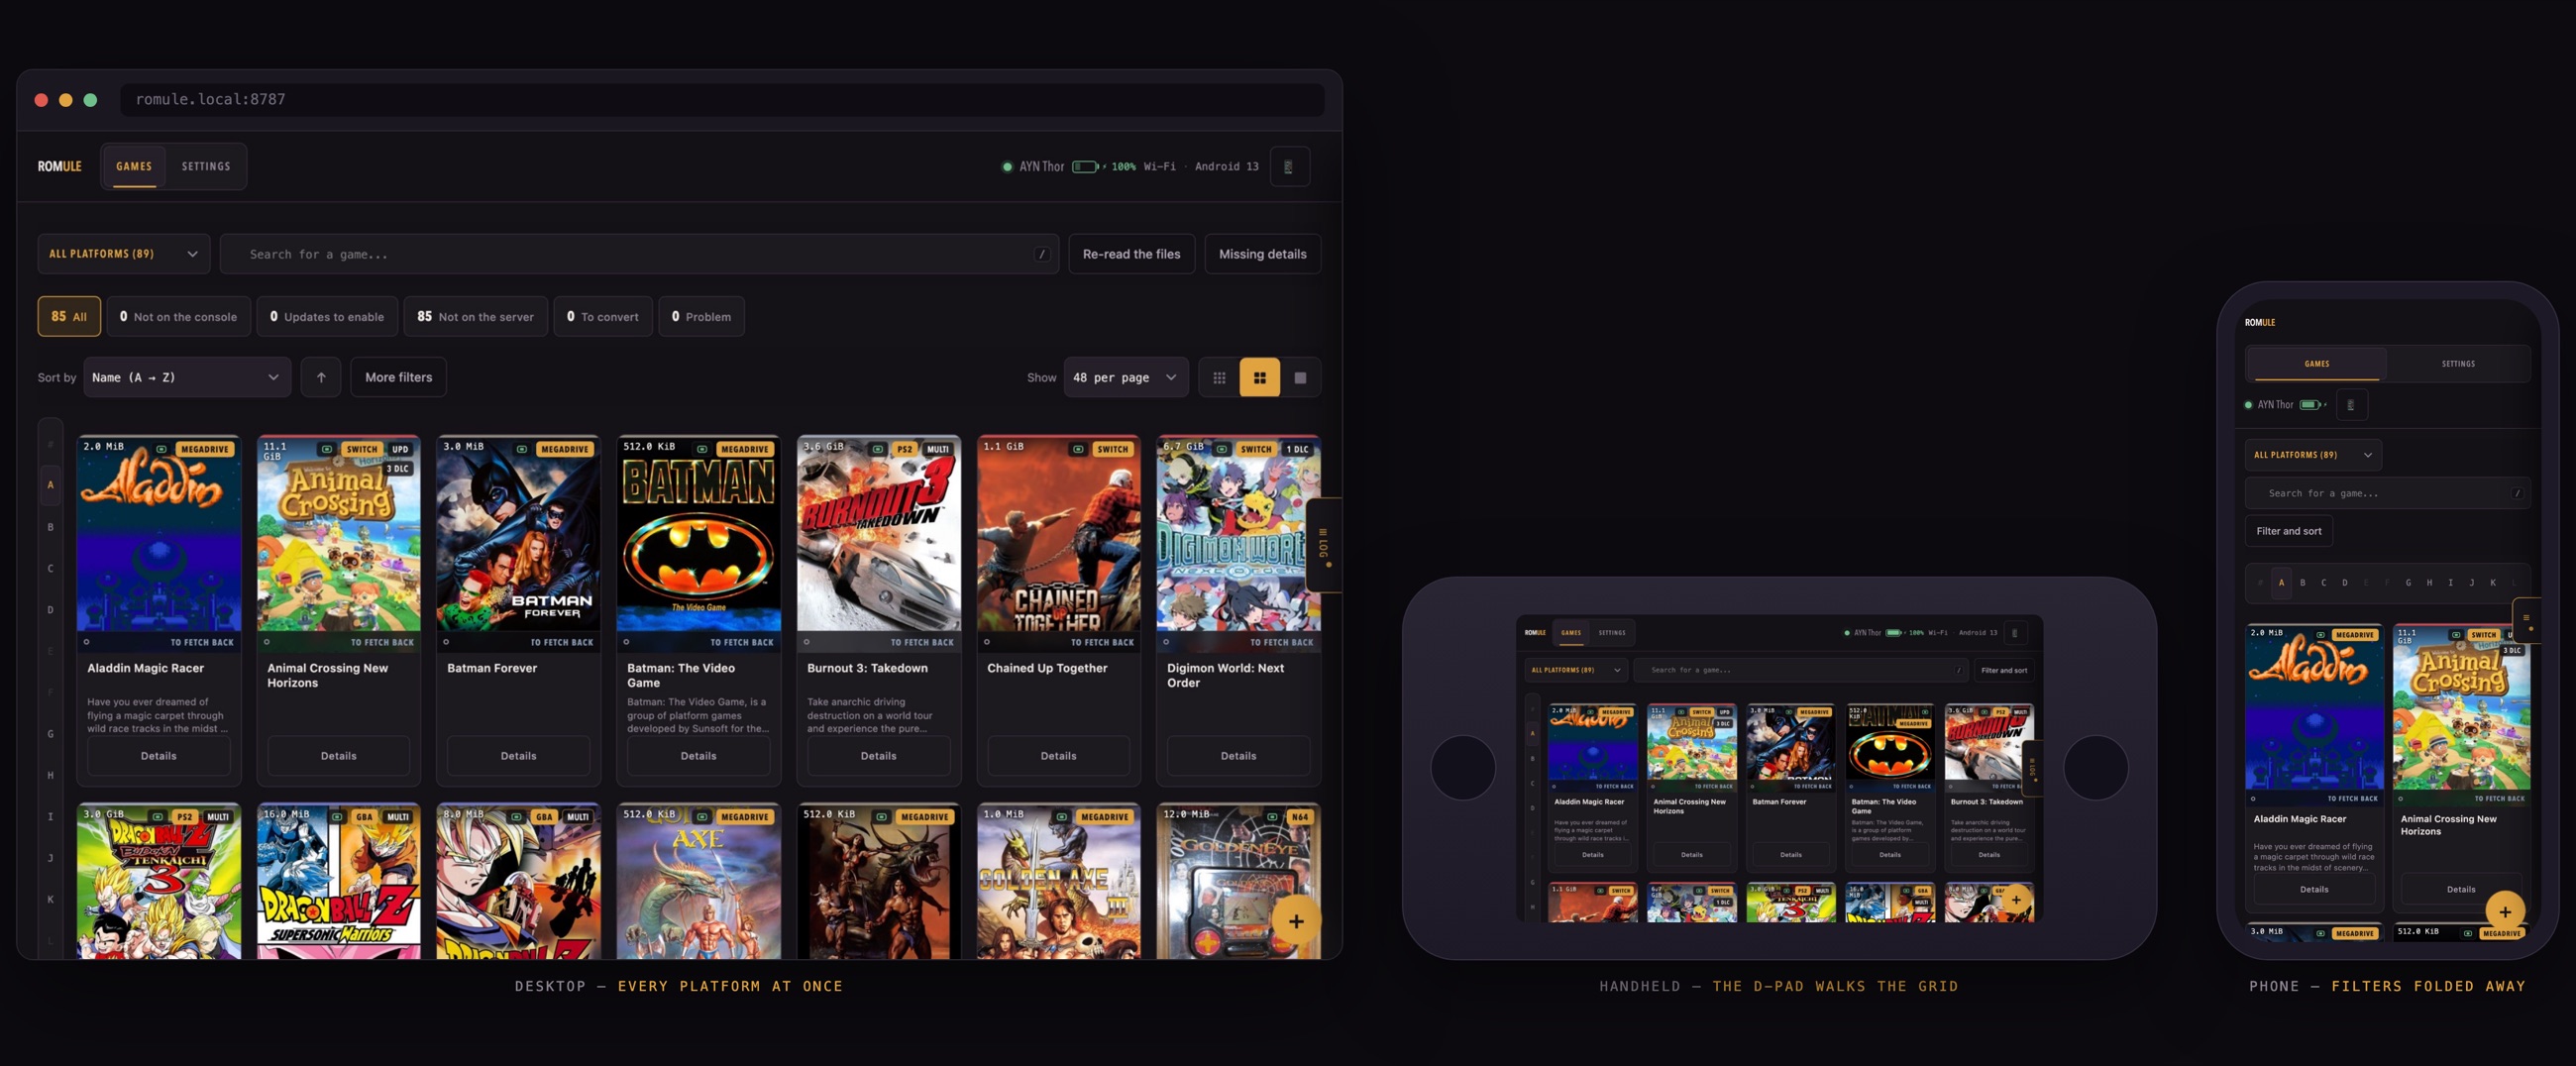
Task: Click the MEGADRIVE badge on Aladdin desktop card
Action: 205,449
